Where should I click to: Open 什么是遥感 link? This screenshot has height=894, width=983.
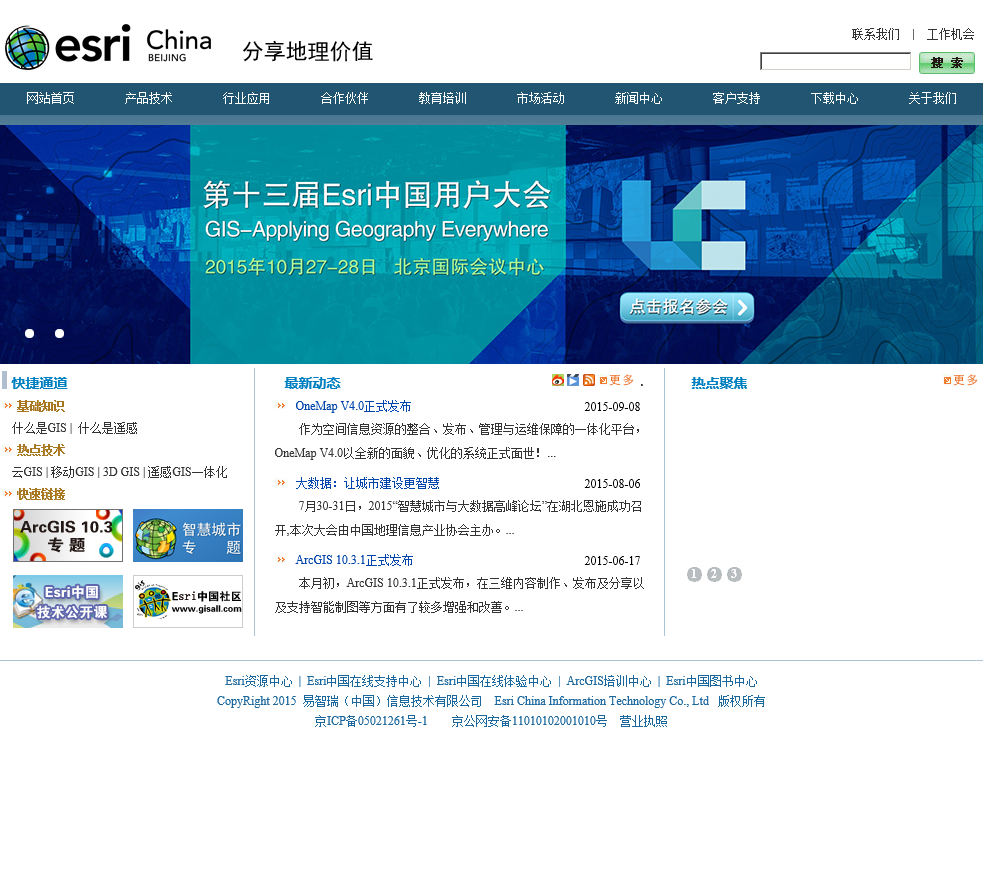(107, 428)
